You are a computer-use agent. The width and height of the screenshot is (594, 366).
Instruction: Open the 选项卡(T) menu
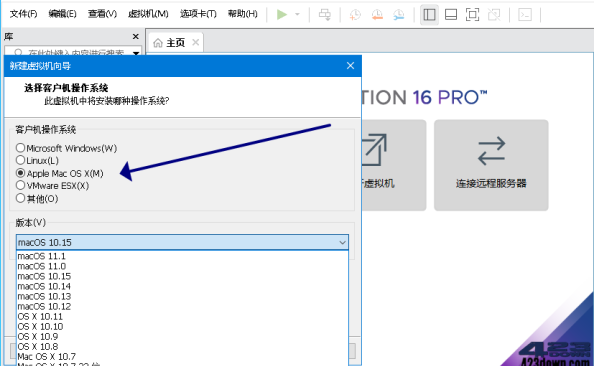(198, 14)
